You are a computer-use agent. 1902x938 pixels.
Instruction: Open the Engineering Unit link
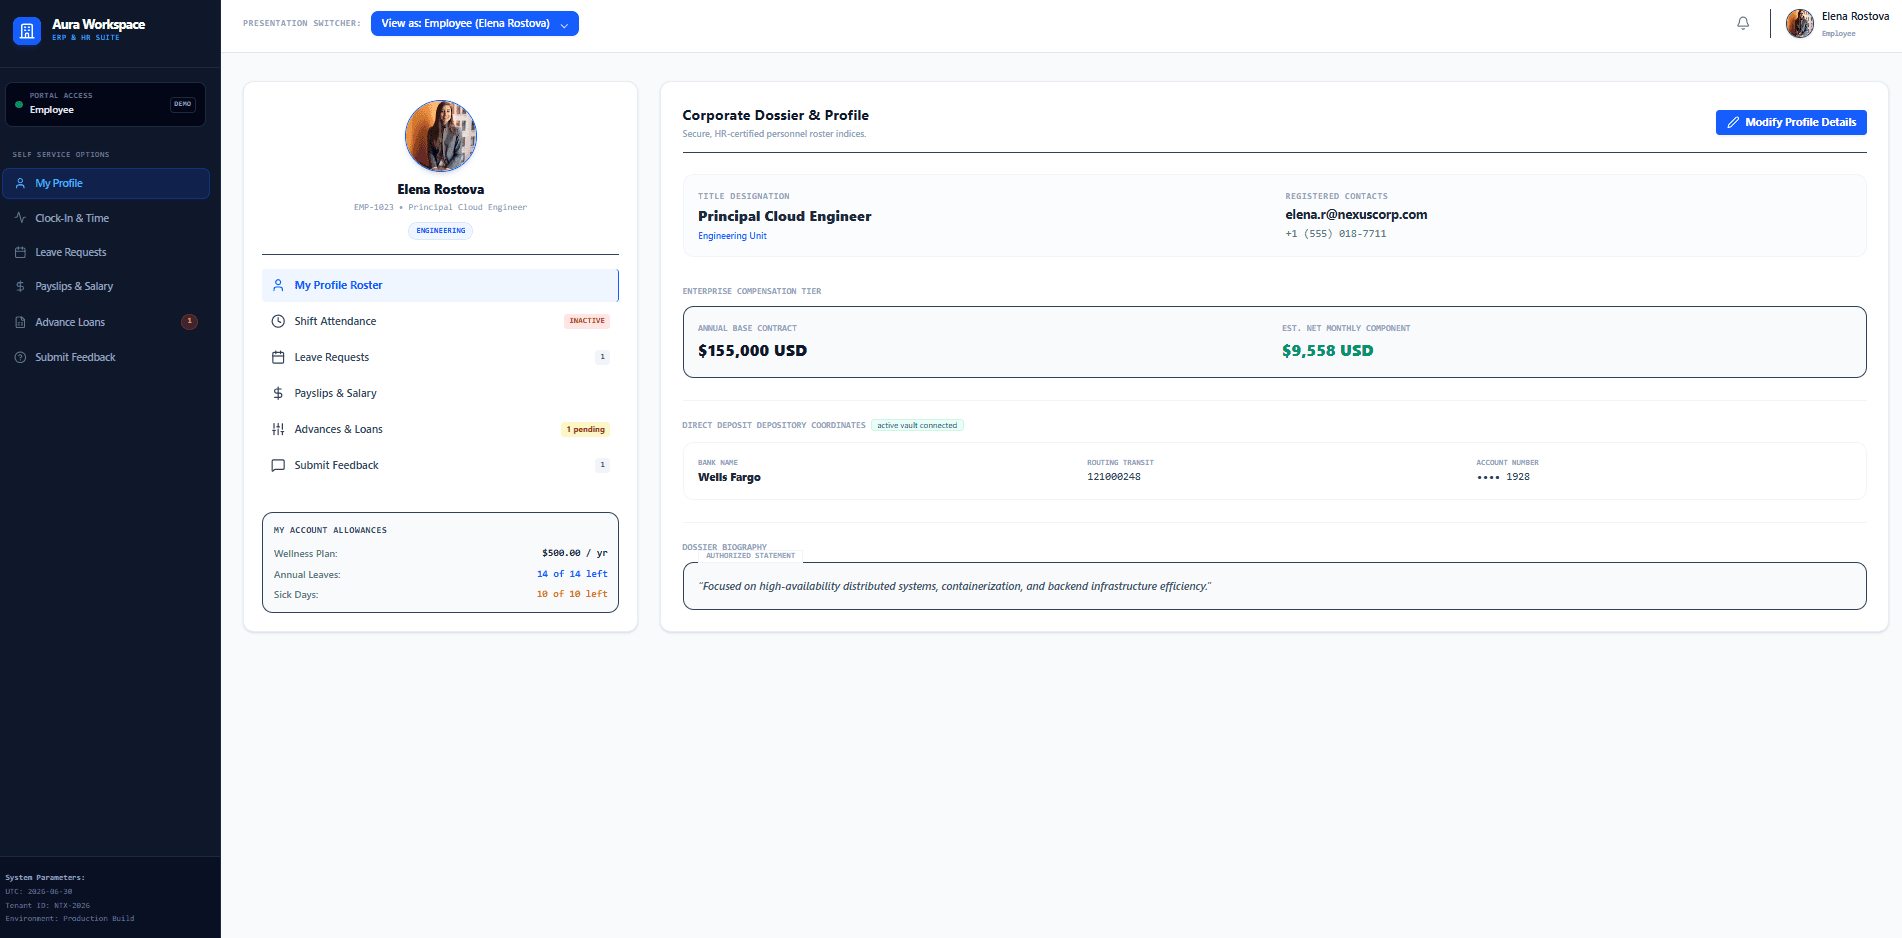(732, 236)
